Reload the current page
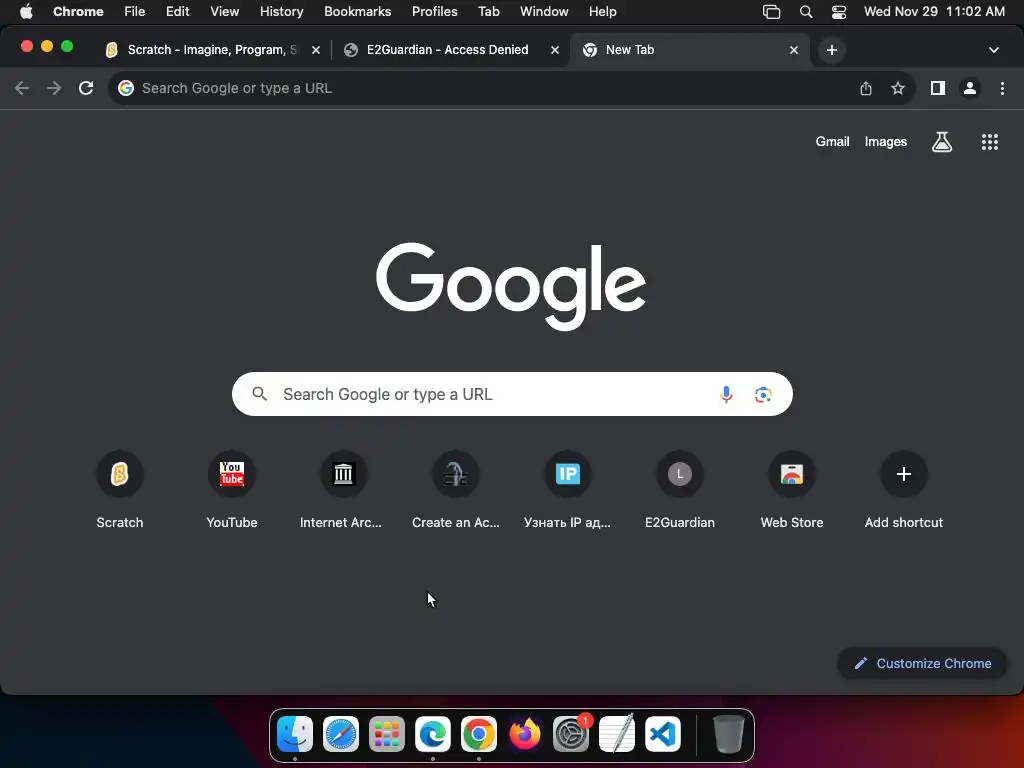1024x768 pixels. click(86, 88)
